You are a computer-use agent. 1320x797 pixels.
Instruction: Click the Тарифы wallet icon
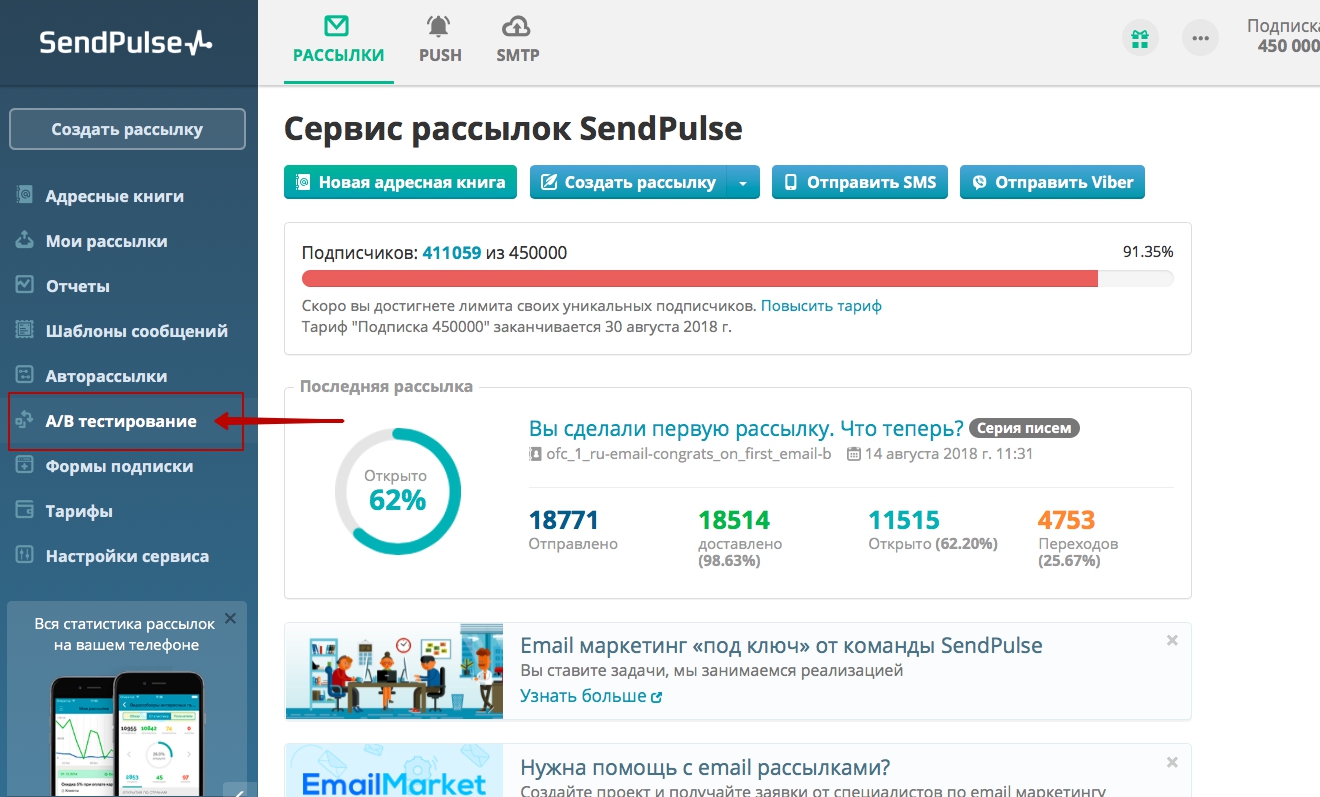point(25,510)
